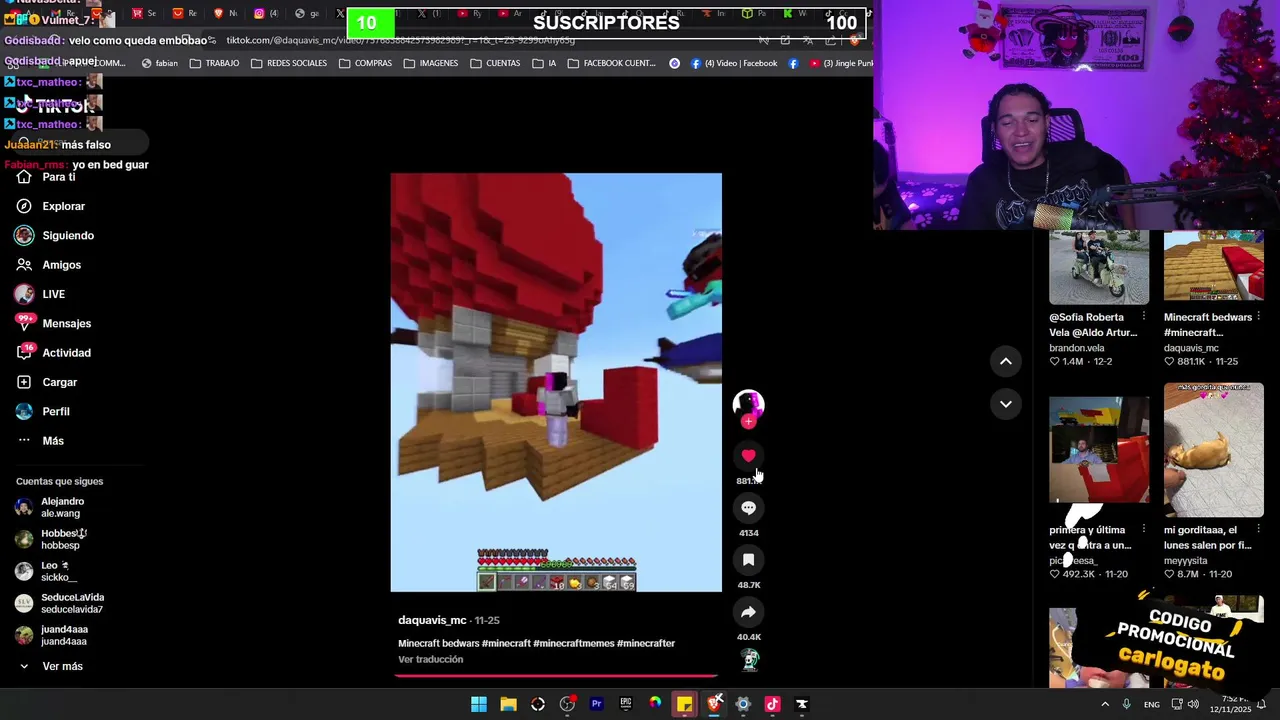Image resolution: width=1280 pixels, height=720 pixels.
Task: Open fabian bookmark
Action: click(159, 63)
